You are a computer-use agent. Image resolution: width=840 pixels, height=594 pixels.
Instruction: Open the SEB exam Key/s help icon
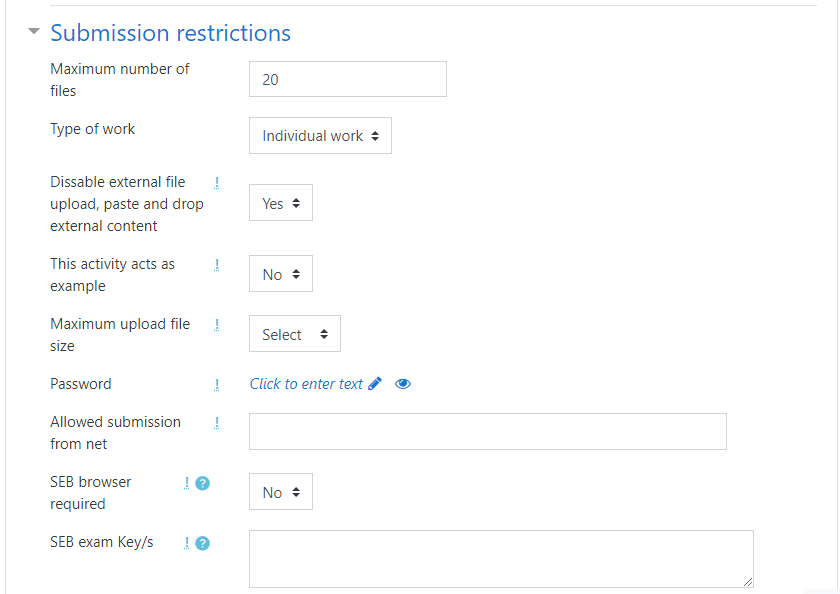tap(203, 543)
